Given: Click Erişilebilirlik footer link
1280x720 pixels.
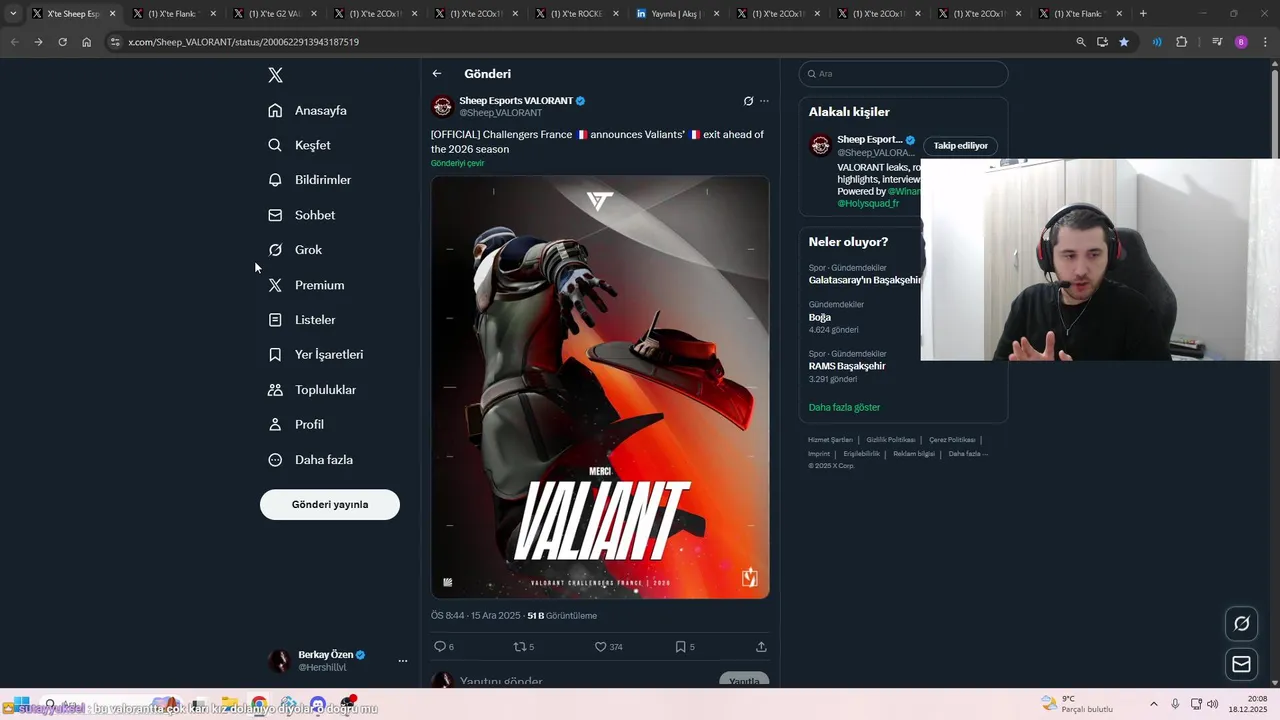Looking at the screenshot, I should 861,454.
